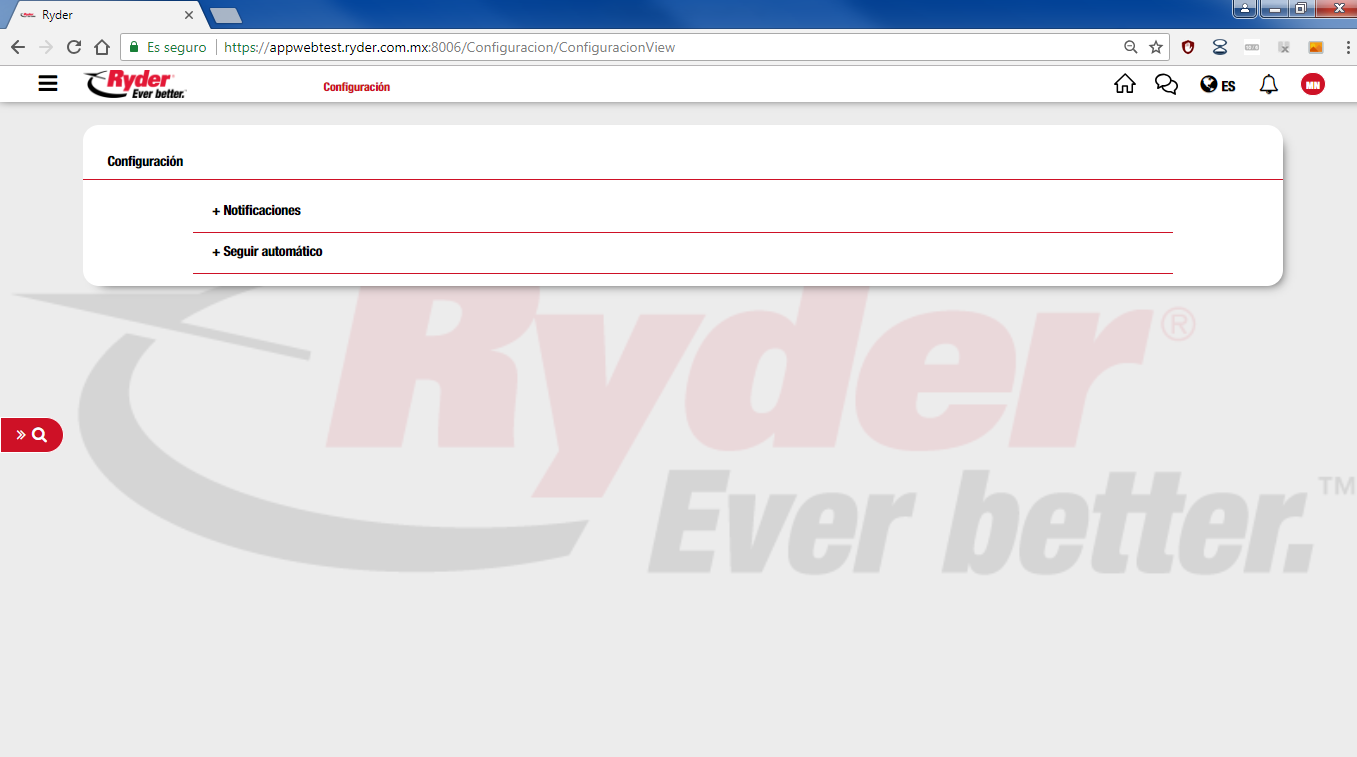Click the zoom magnifier icon in address bar
Viewport: 1357px width, 757px height.
(x=1131, y=47)
